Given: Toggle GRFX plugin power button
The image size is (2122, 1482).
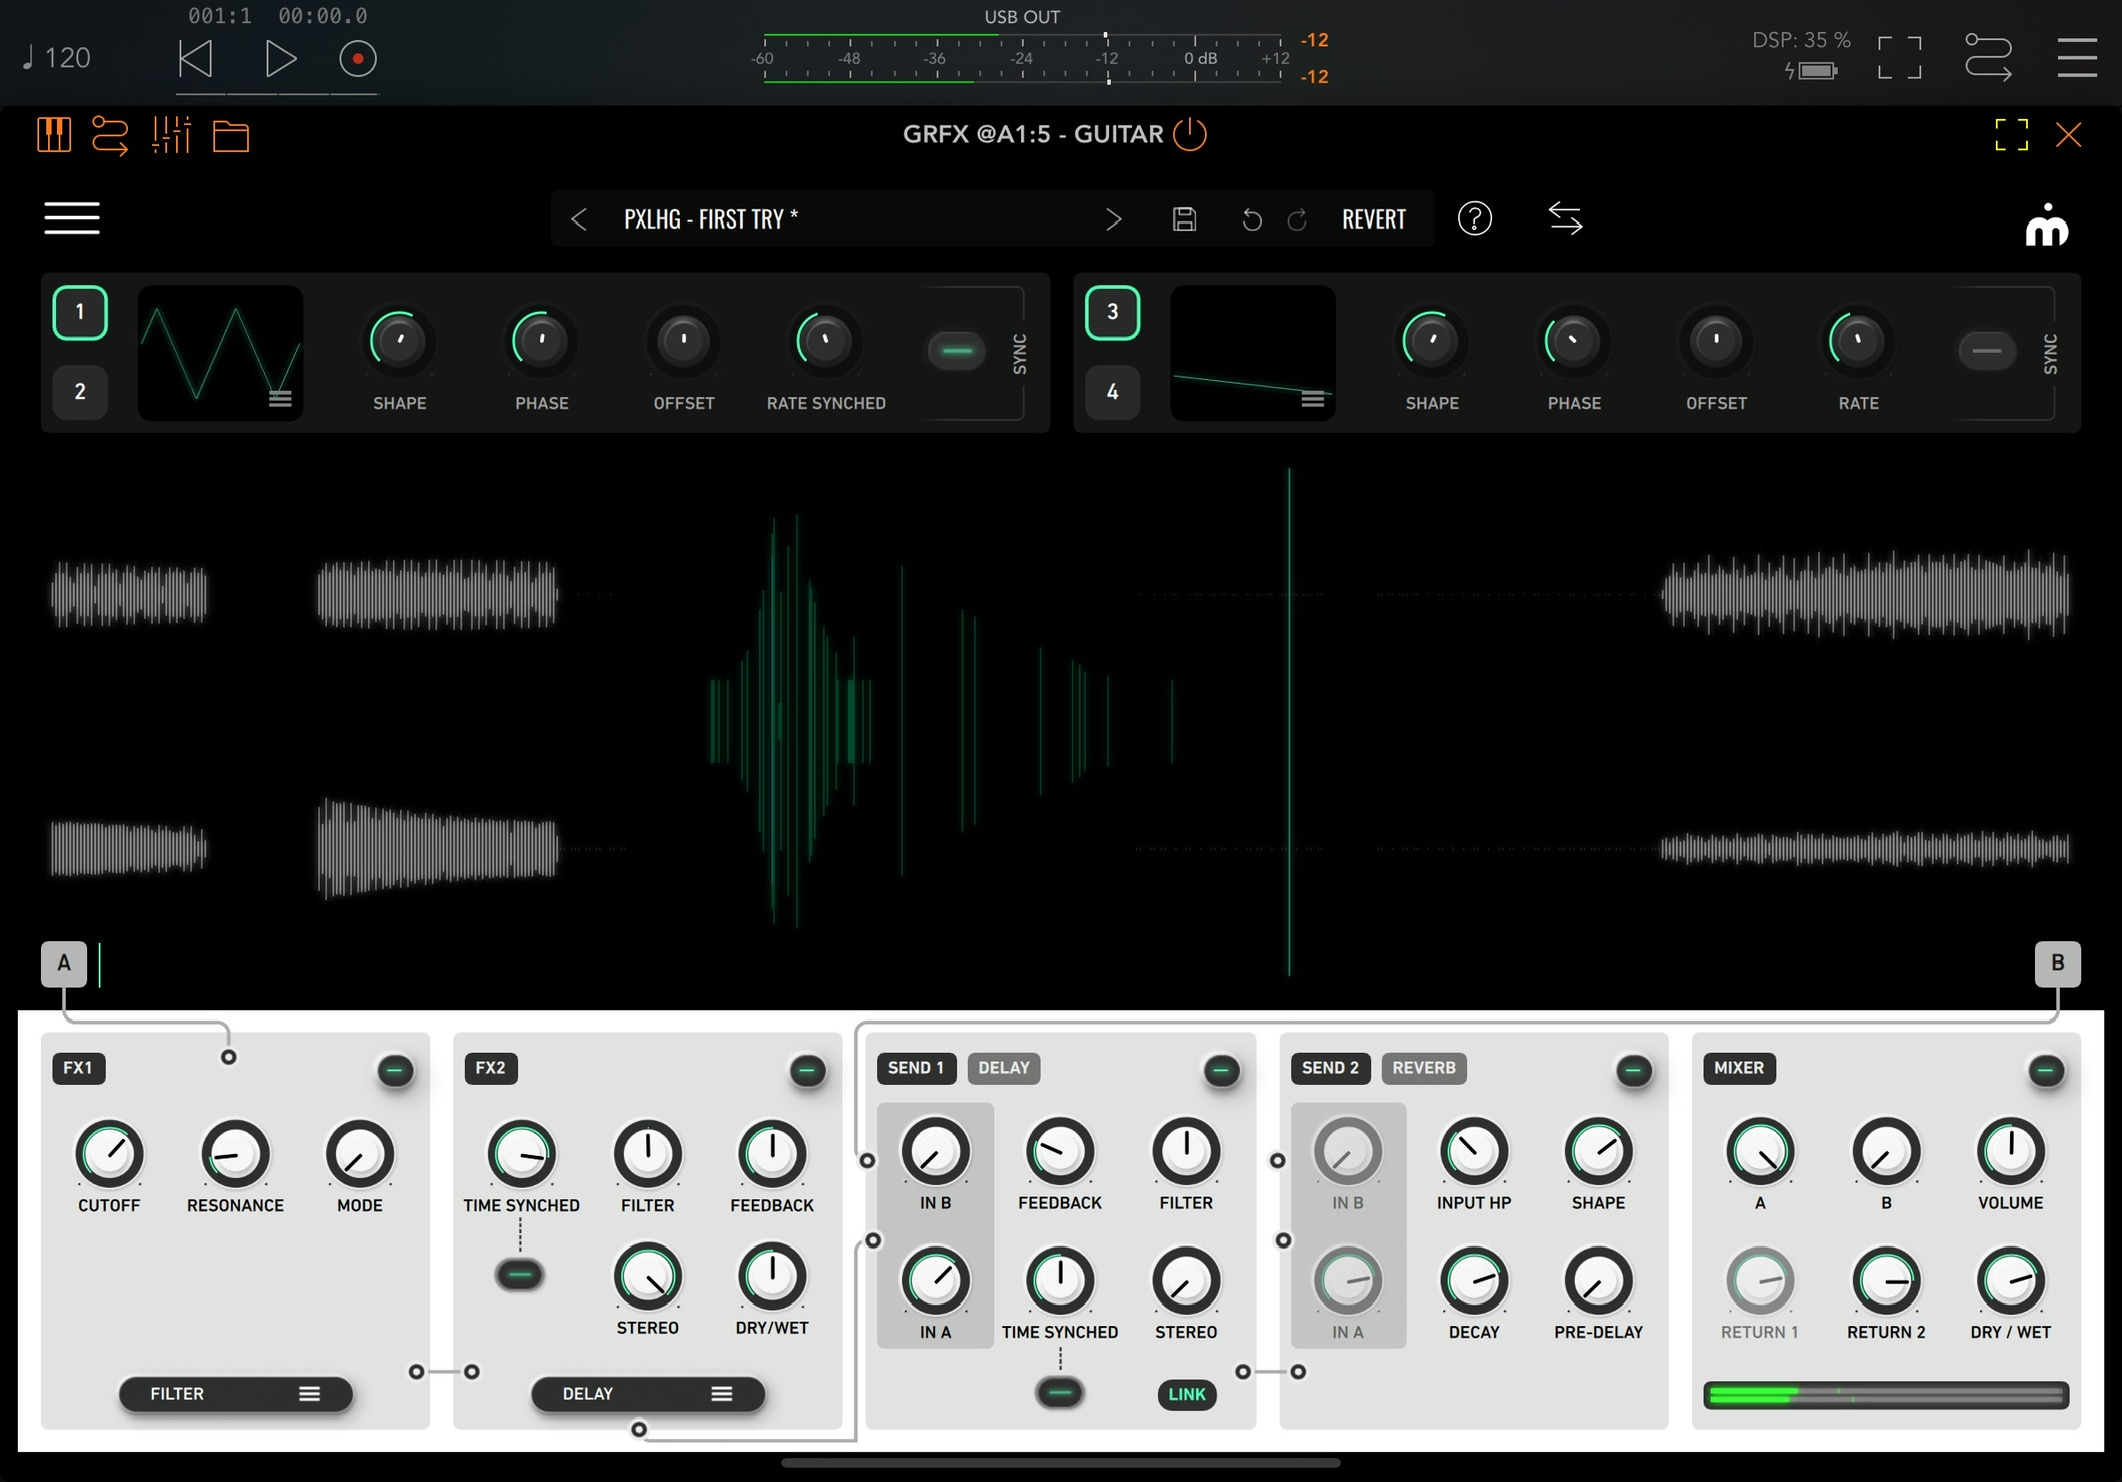Looking at the screenshot, I should click(x=1190, y=134).
